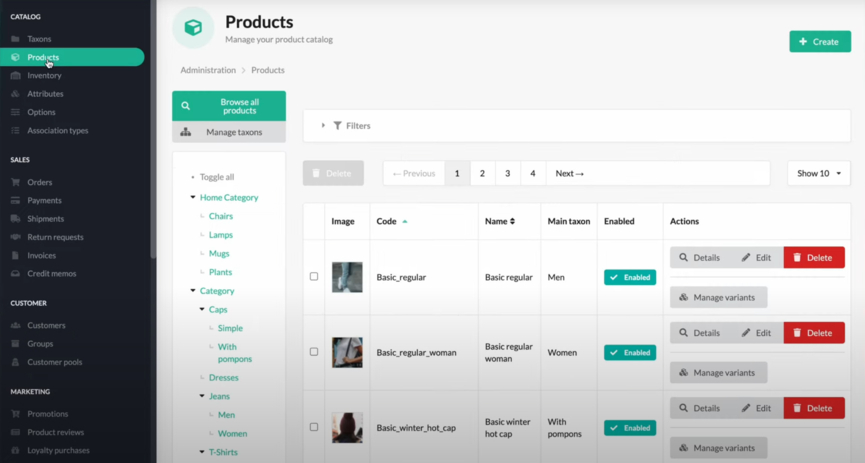This screenshot has height=463, width=865.
Task: Click Manage variants for Basic_regular
Action: pyautogui.click(x=718, y=297)
